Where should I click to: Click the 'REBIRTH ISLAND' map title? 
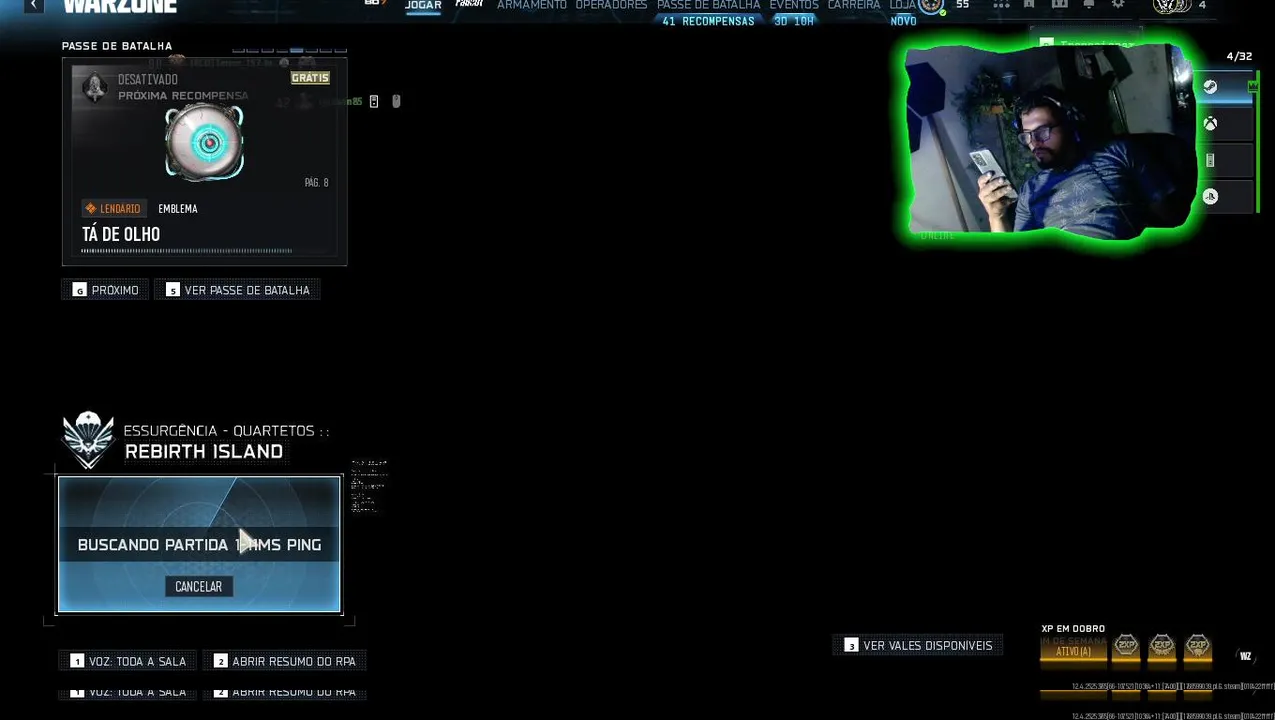(204, 452)
